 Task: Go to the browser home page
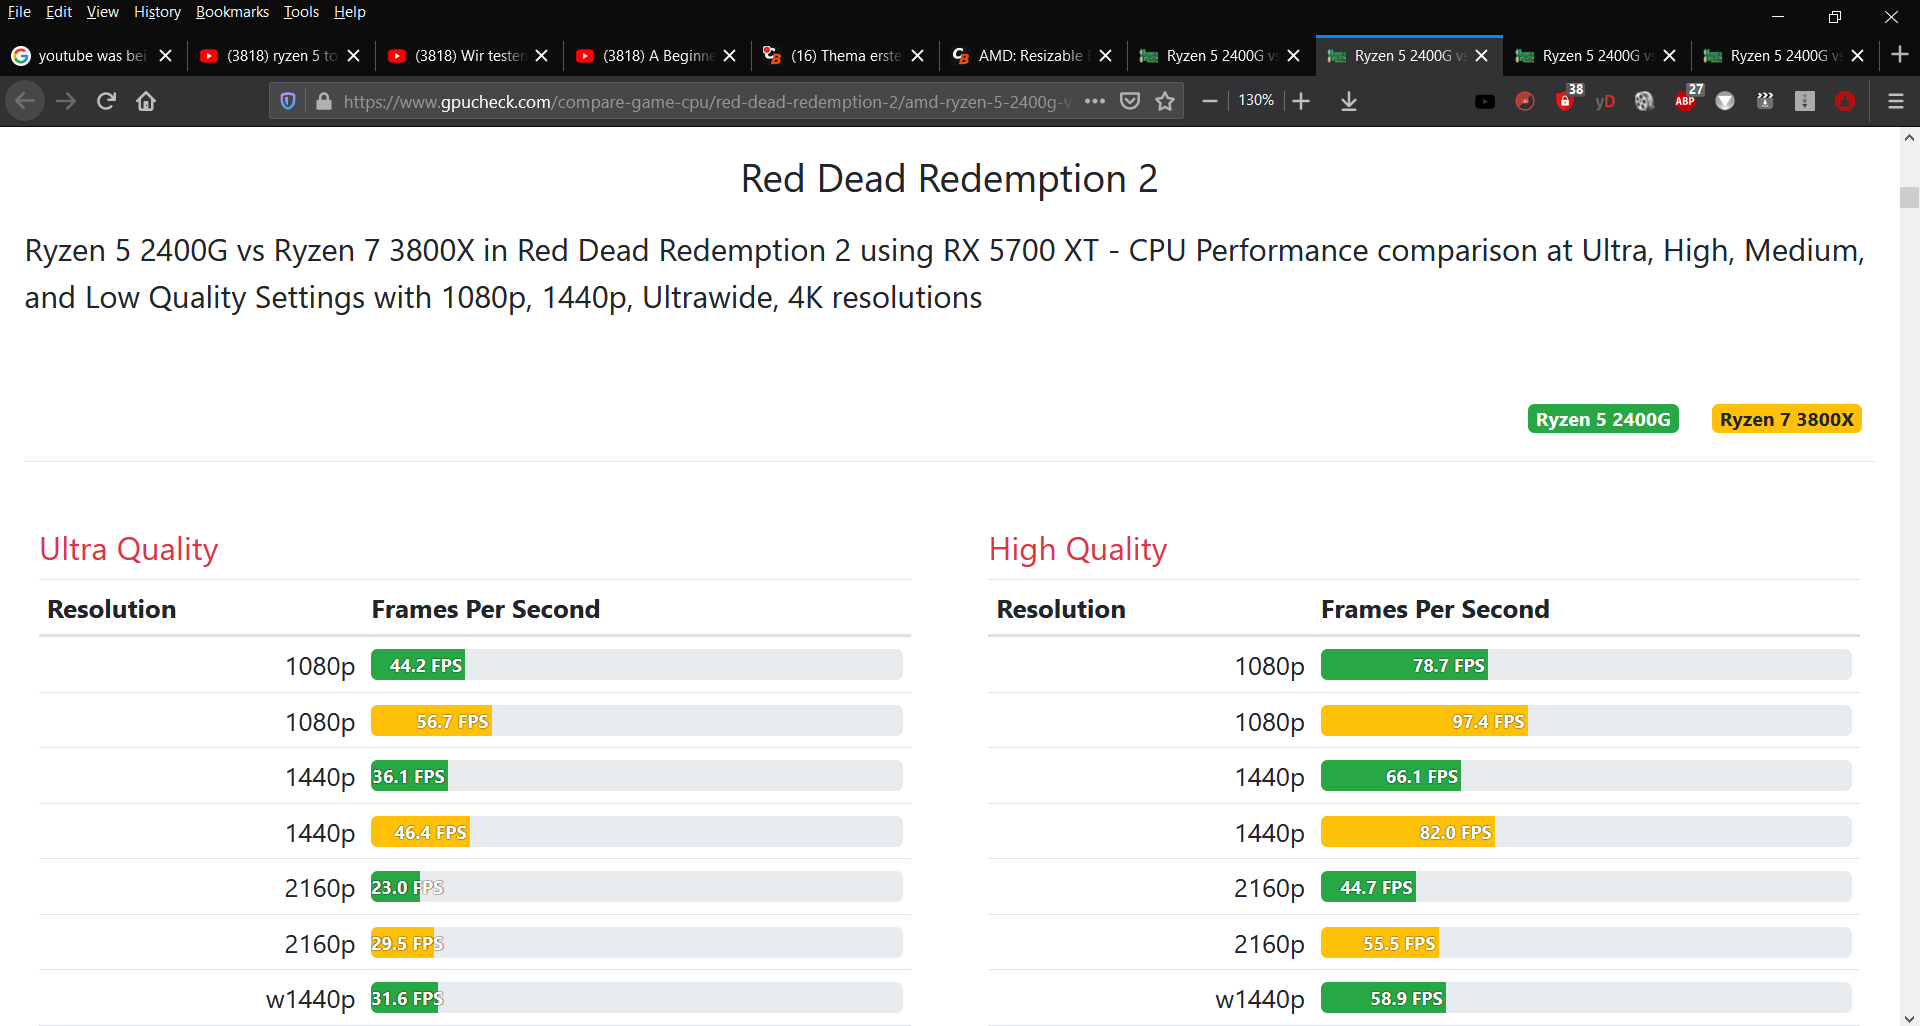146,101
